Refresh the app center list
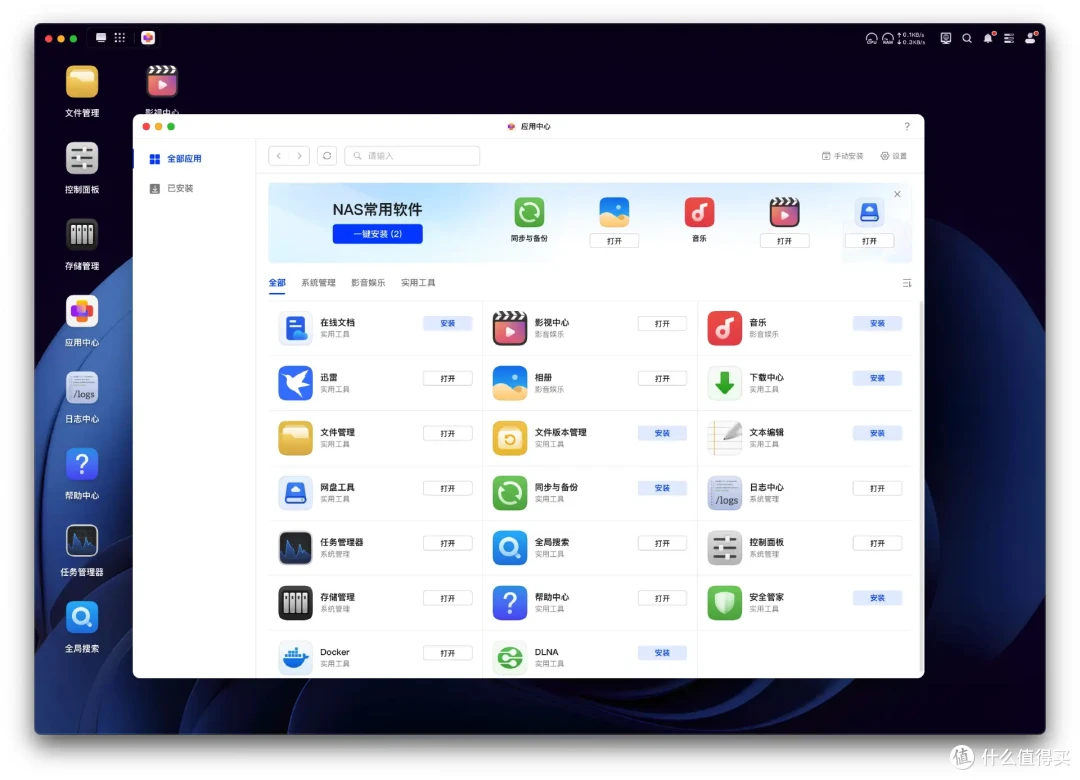Viewport: 1080px width, 780px height. pyautogui.click(x=327, y=156)
